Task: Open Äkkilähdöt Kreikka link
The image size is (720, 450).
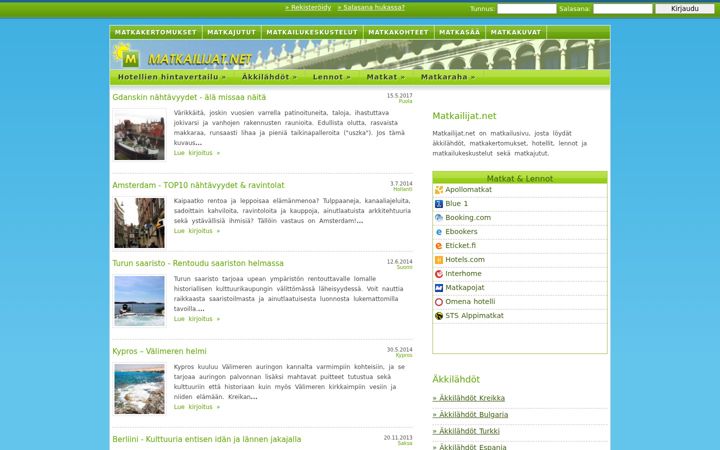Action: click(468, 398)
